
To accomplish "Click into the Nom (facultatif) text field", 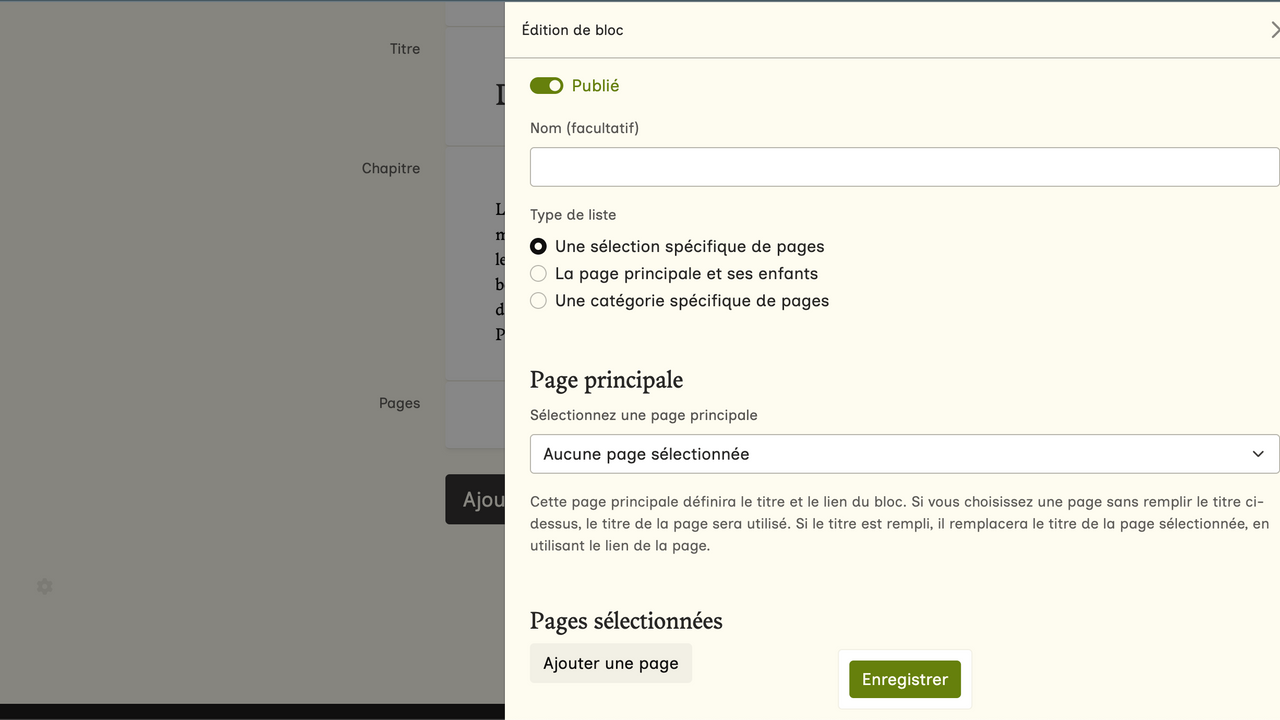I will pyautogui.click(x=903, y=167).
